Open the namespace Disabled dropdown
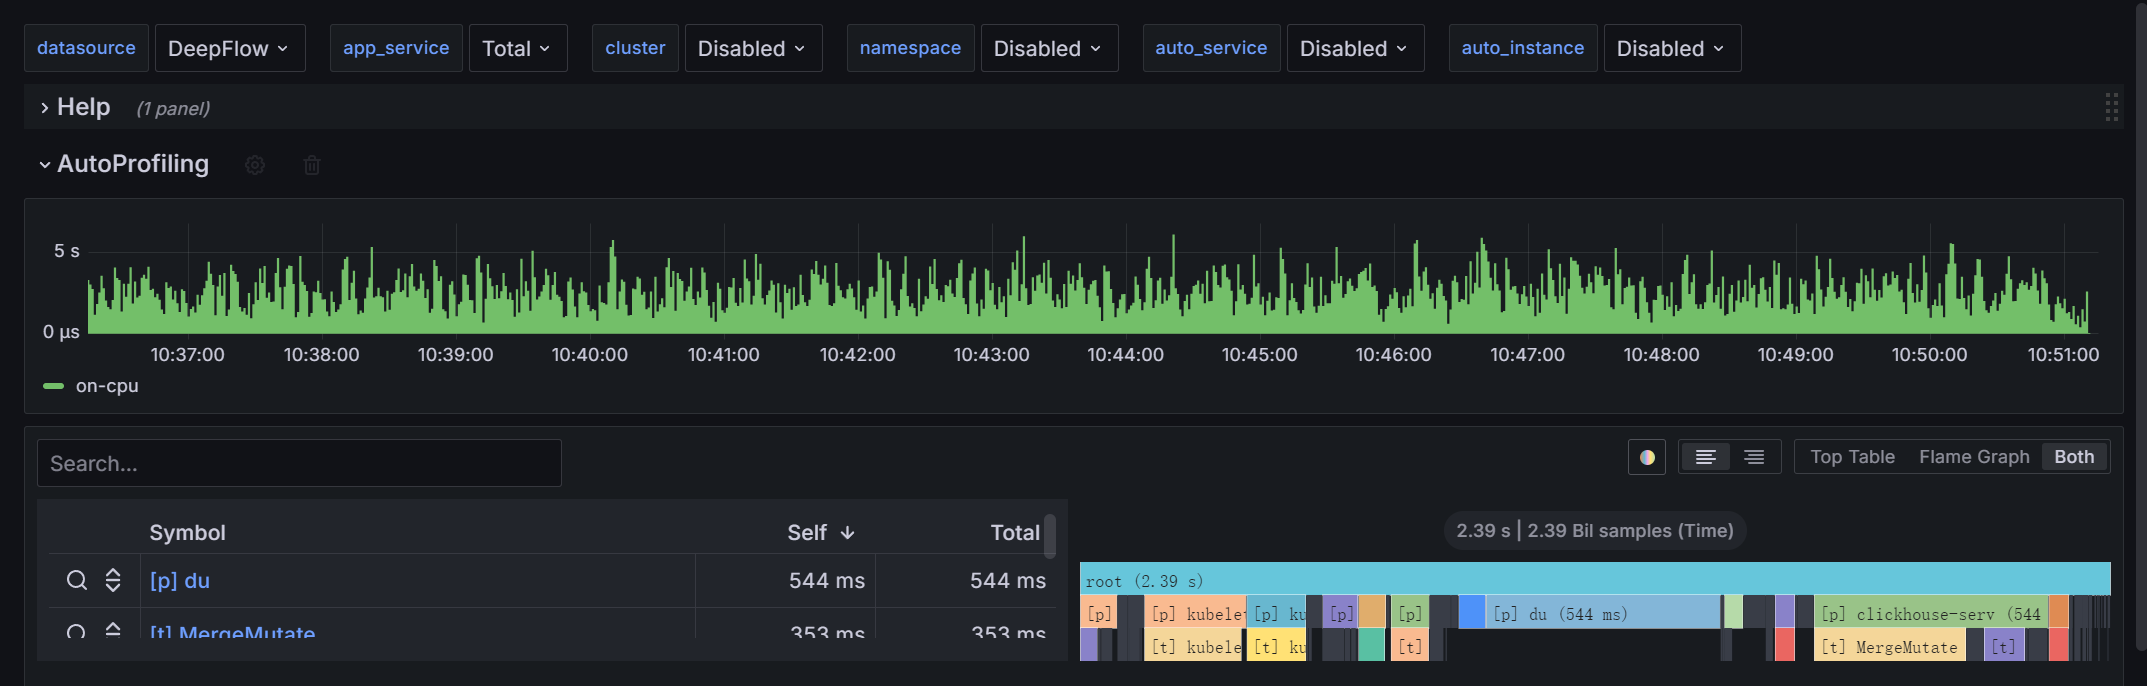 pos(1049,48)
